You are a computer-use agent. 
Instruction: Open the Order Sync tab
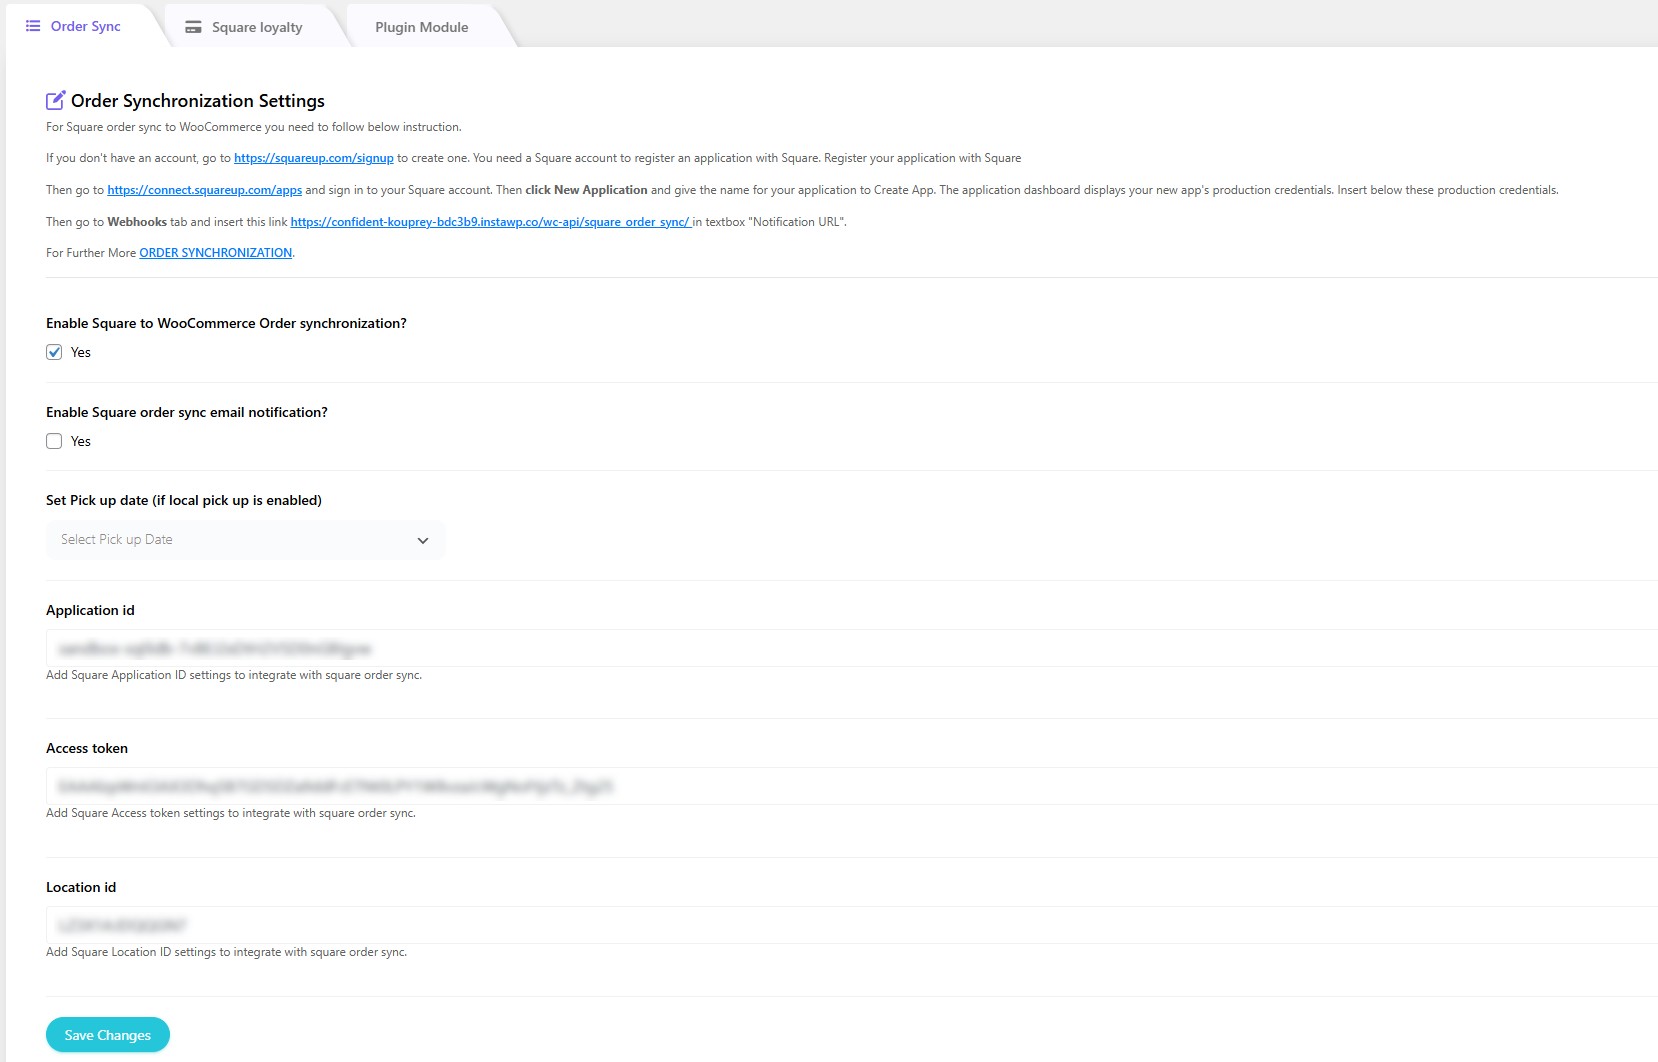point(85,26)
